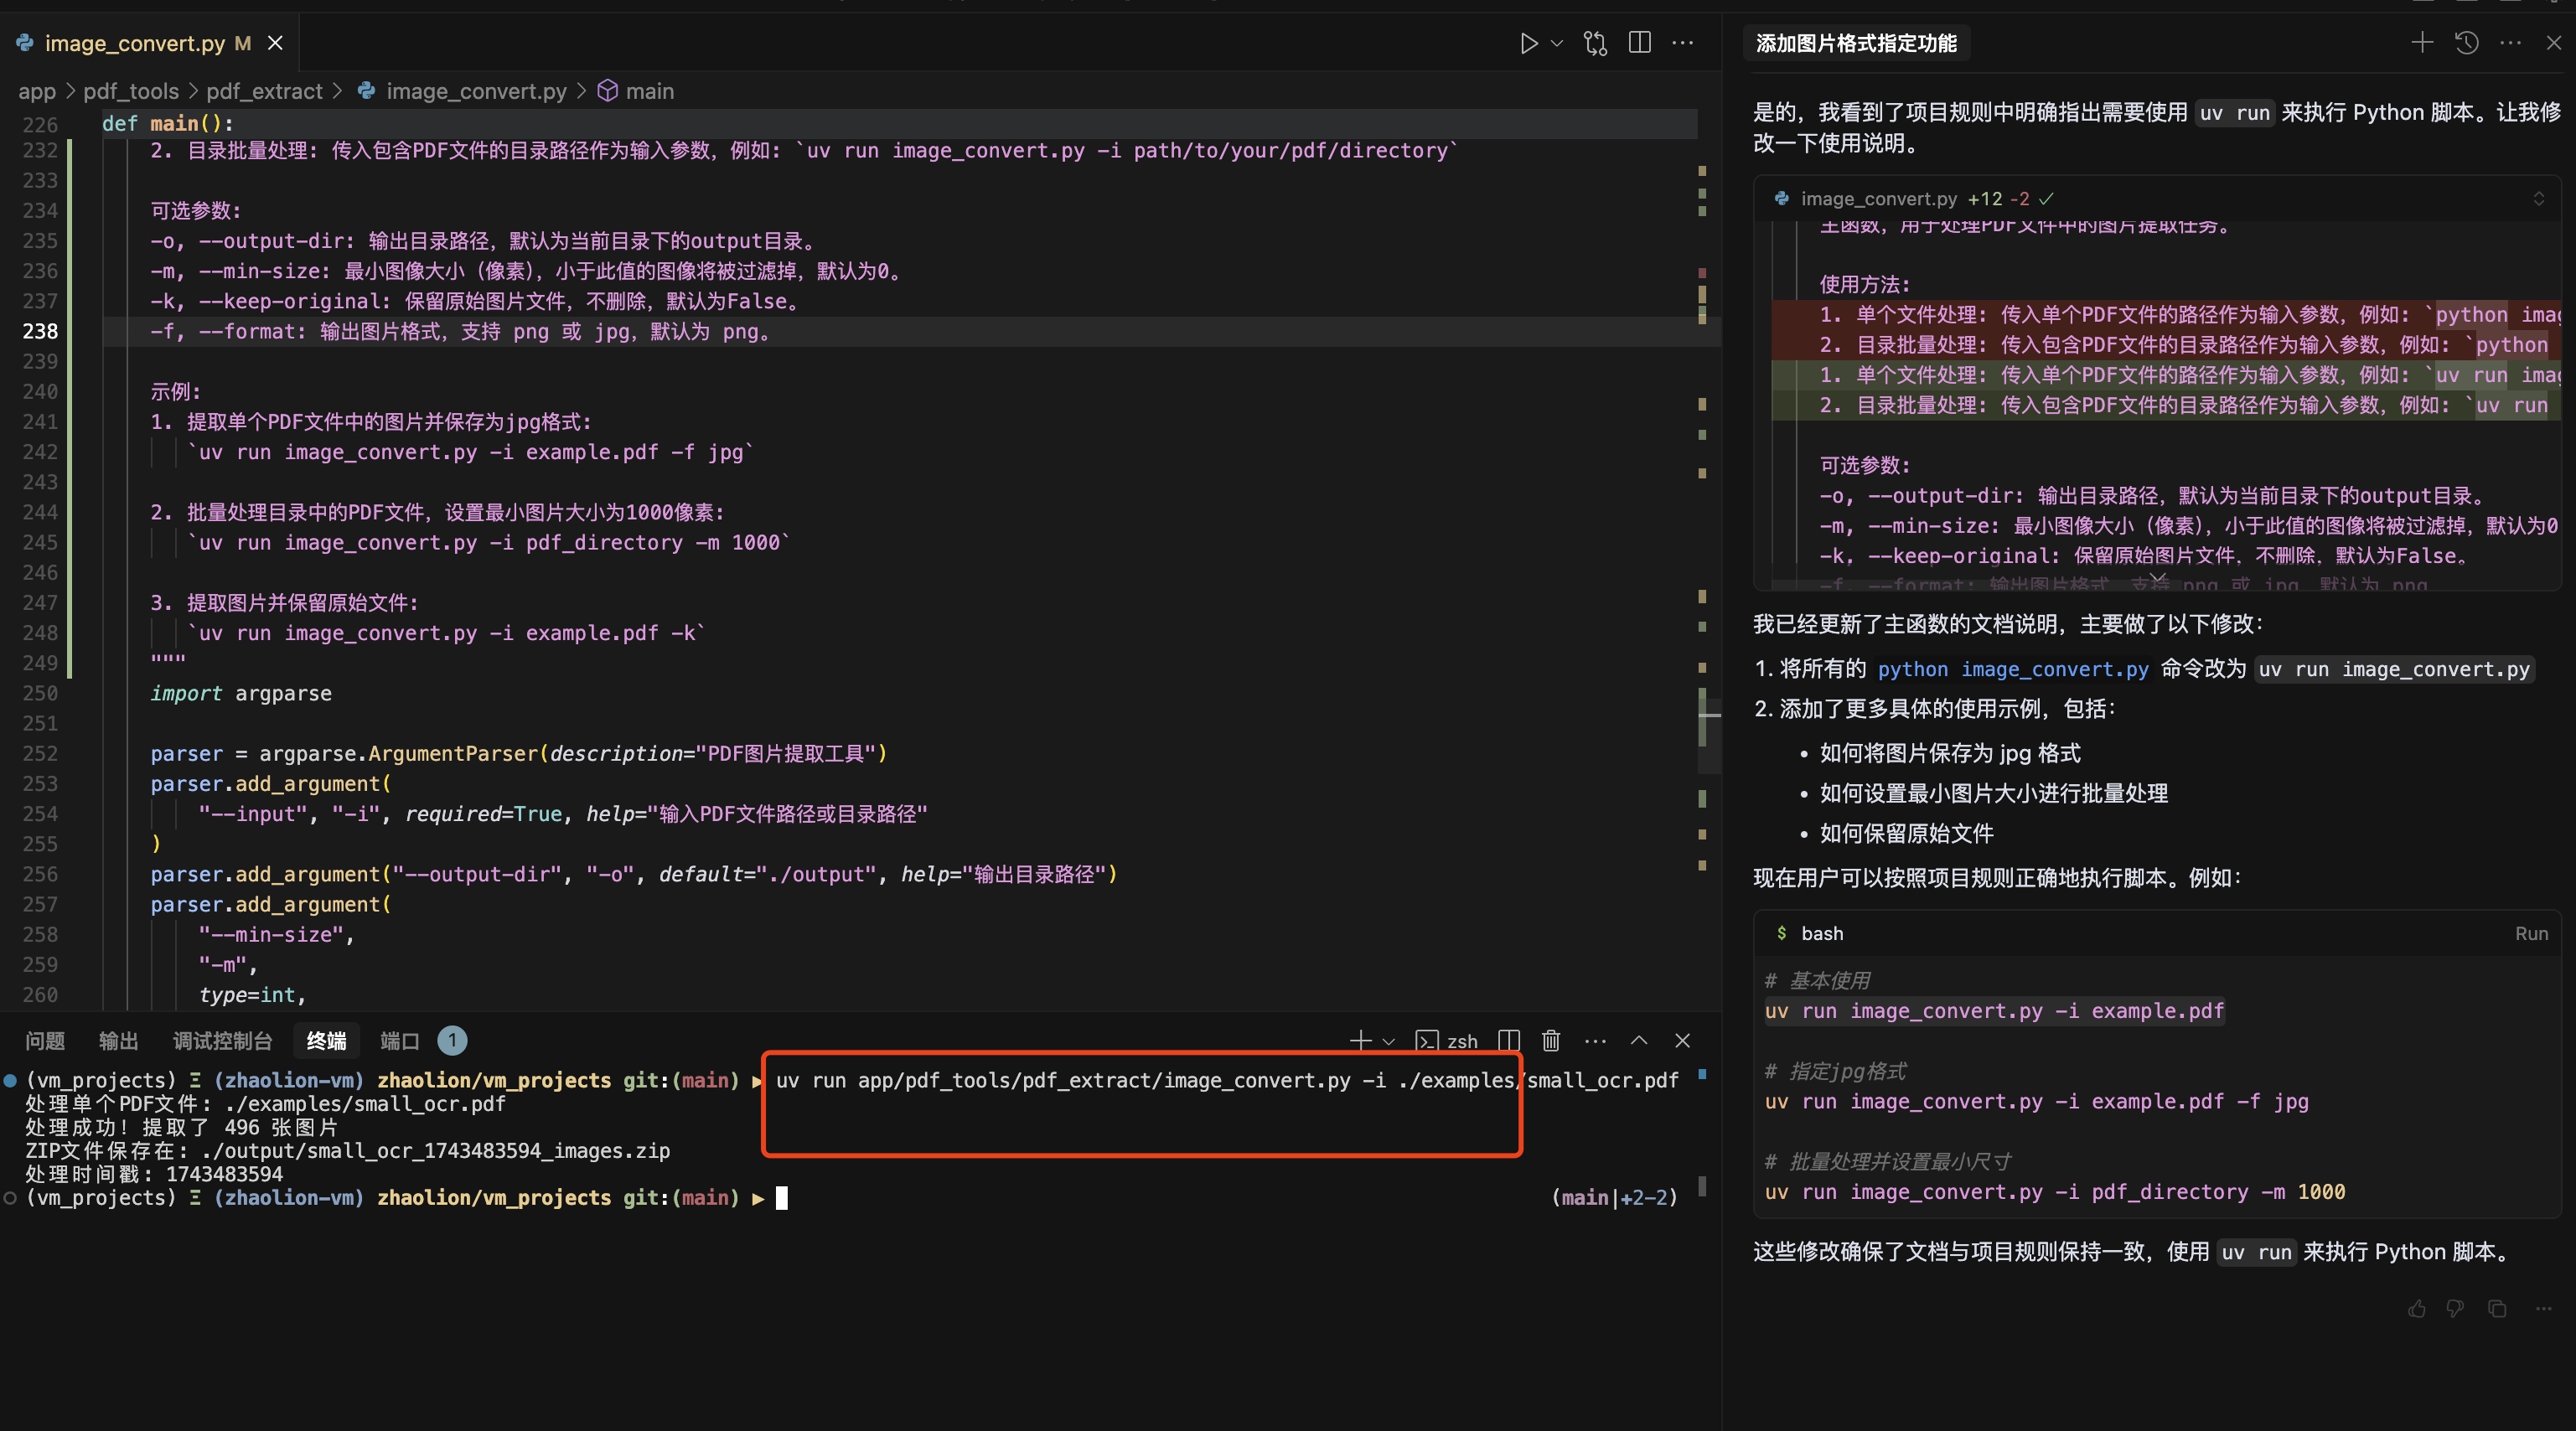Click the pdf_tools breadcrumb segment

(131, 91)
